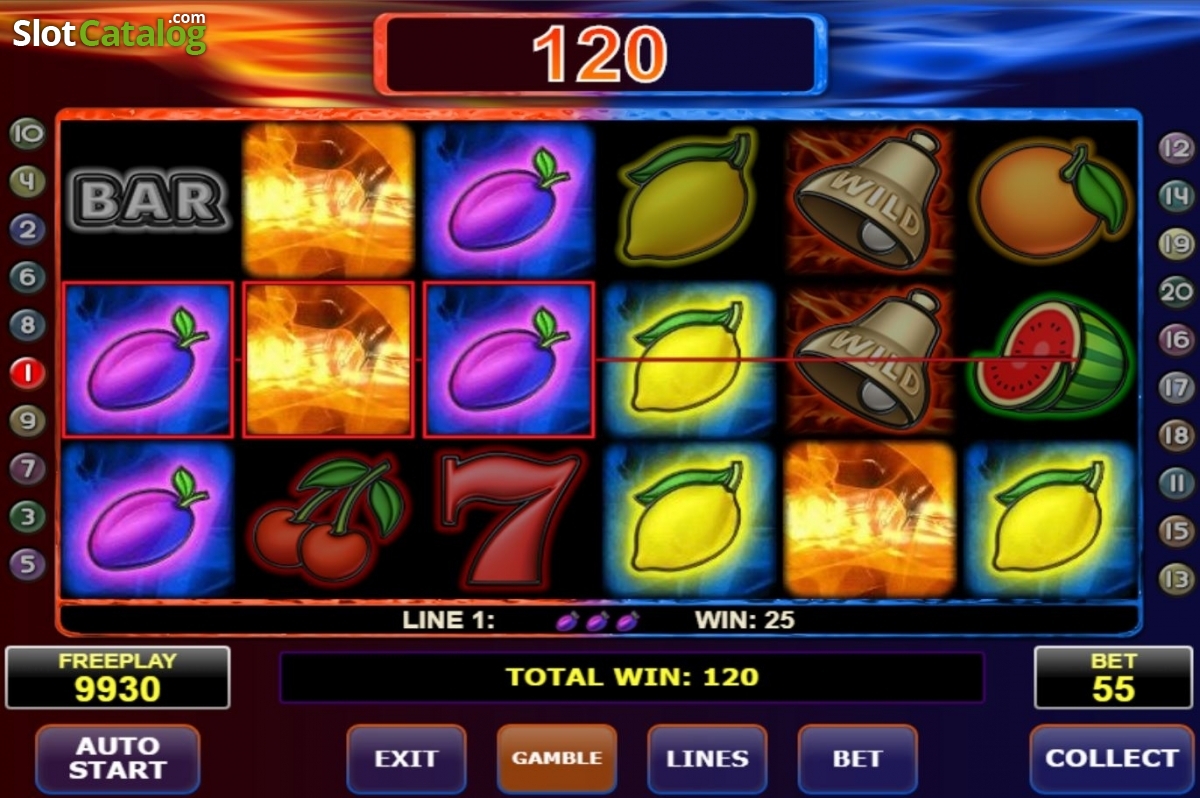Viewport: 1200px width, 798px height.
Task: Enable AUTO START spinning
Action: tap(118, 759)
